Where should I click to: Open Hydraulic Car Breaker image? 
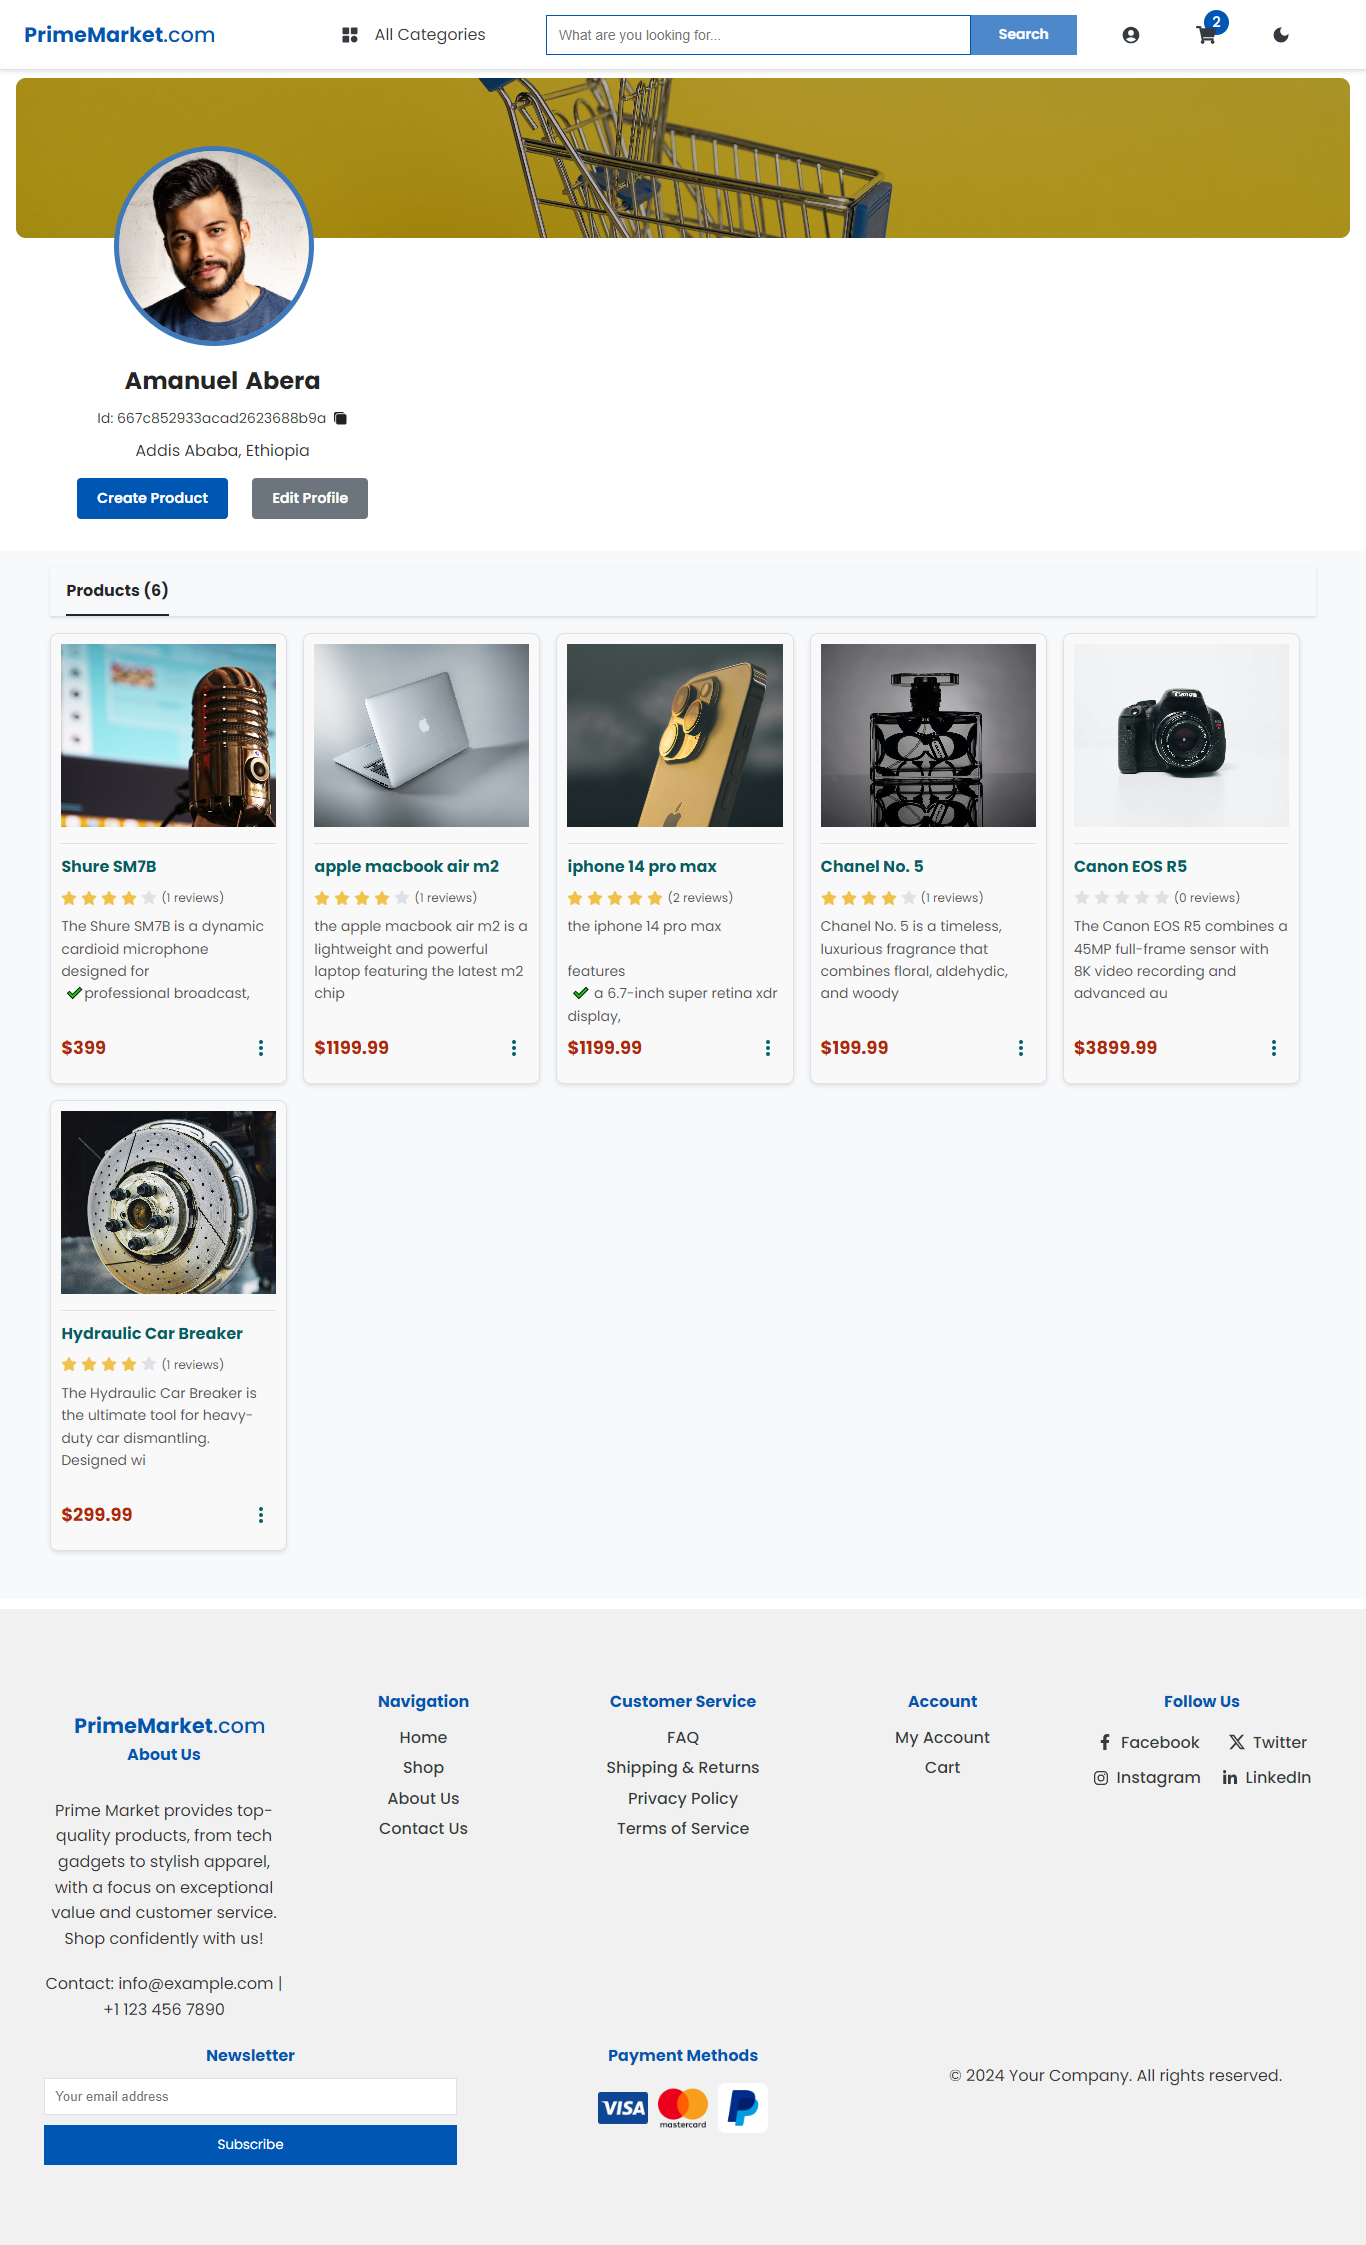[168, 1202]
